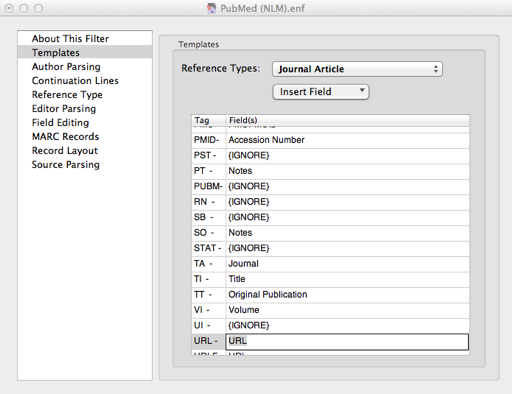This screenshot has width=512, height=394.
Task: Click the {IGNORE} field in PST row
Action: click(348, 155)
